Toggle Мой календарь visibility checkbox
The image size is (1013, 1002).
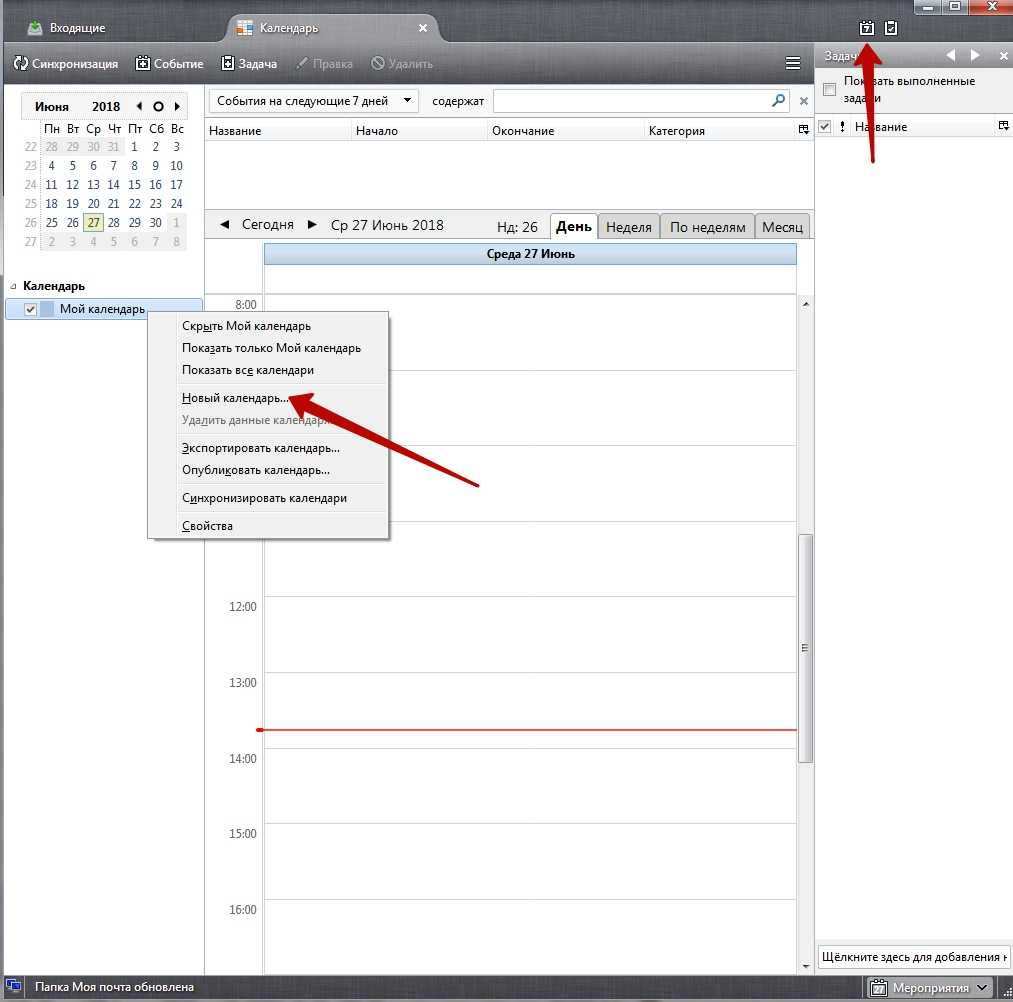(30, 309)
